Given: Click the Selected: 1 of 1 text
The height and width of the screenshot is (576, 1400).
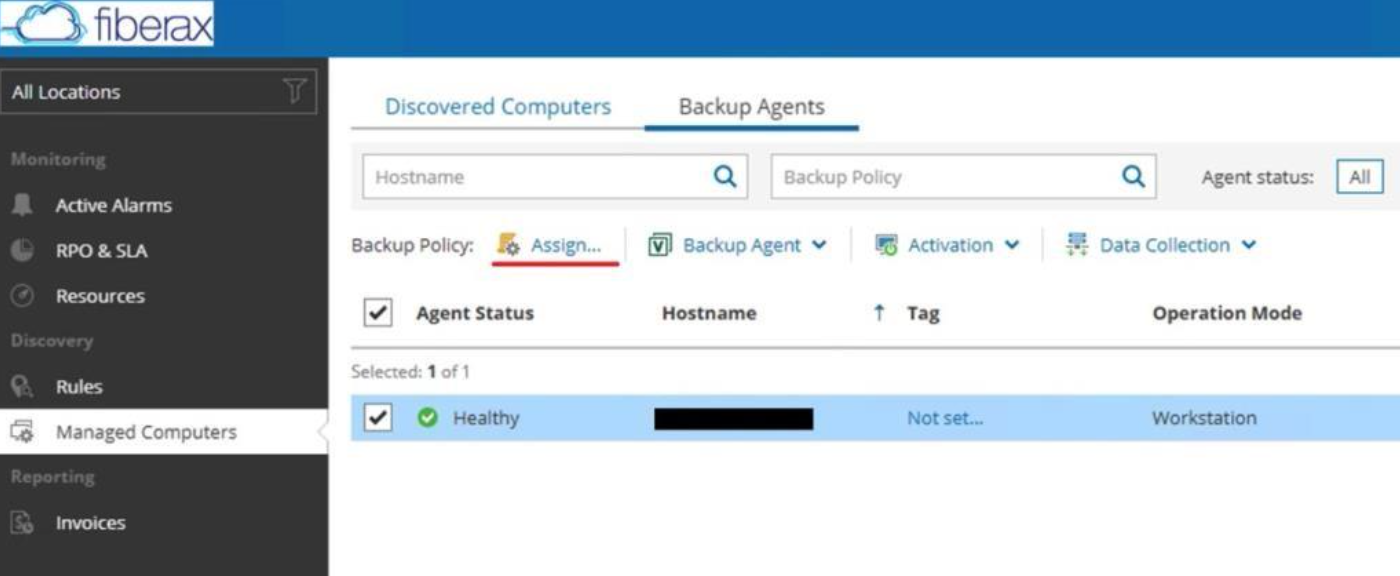Looking at the screenshot, I should 410,372.
